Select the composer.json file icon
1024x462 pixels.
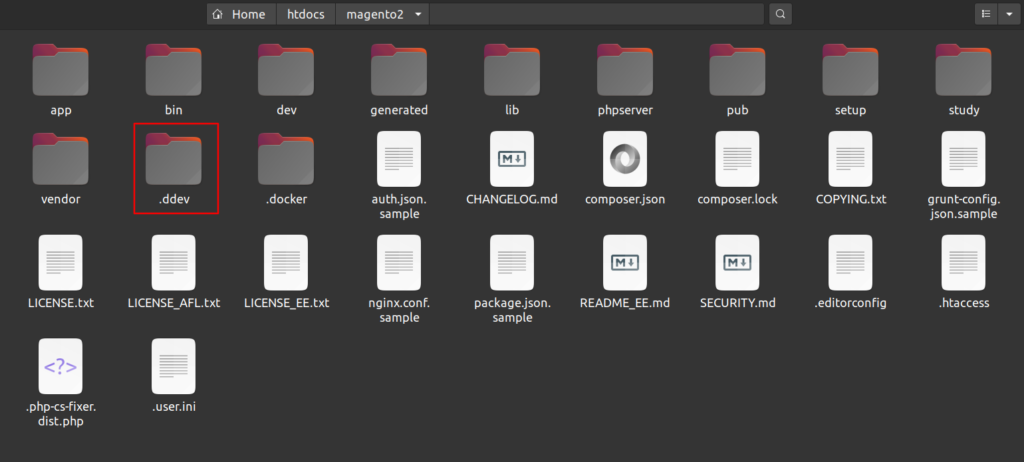click(x=625, y=159)
